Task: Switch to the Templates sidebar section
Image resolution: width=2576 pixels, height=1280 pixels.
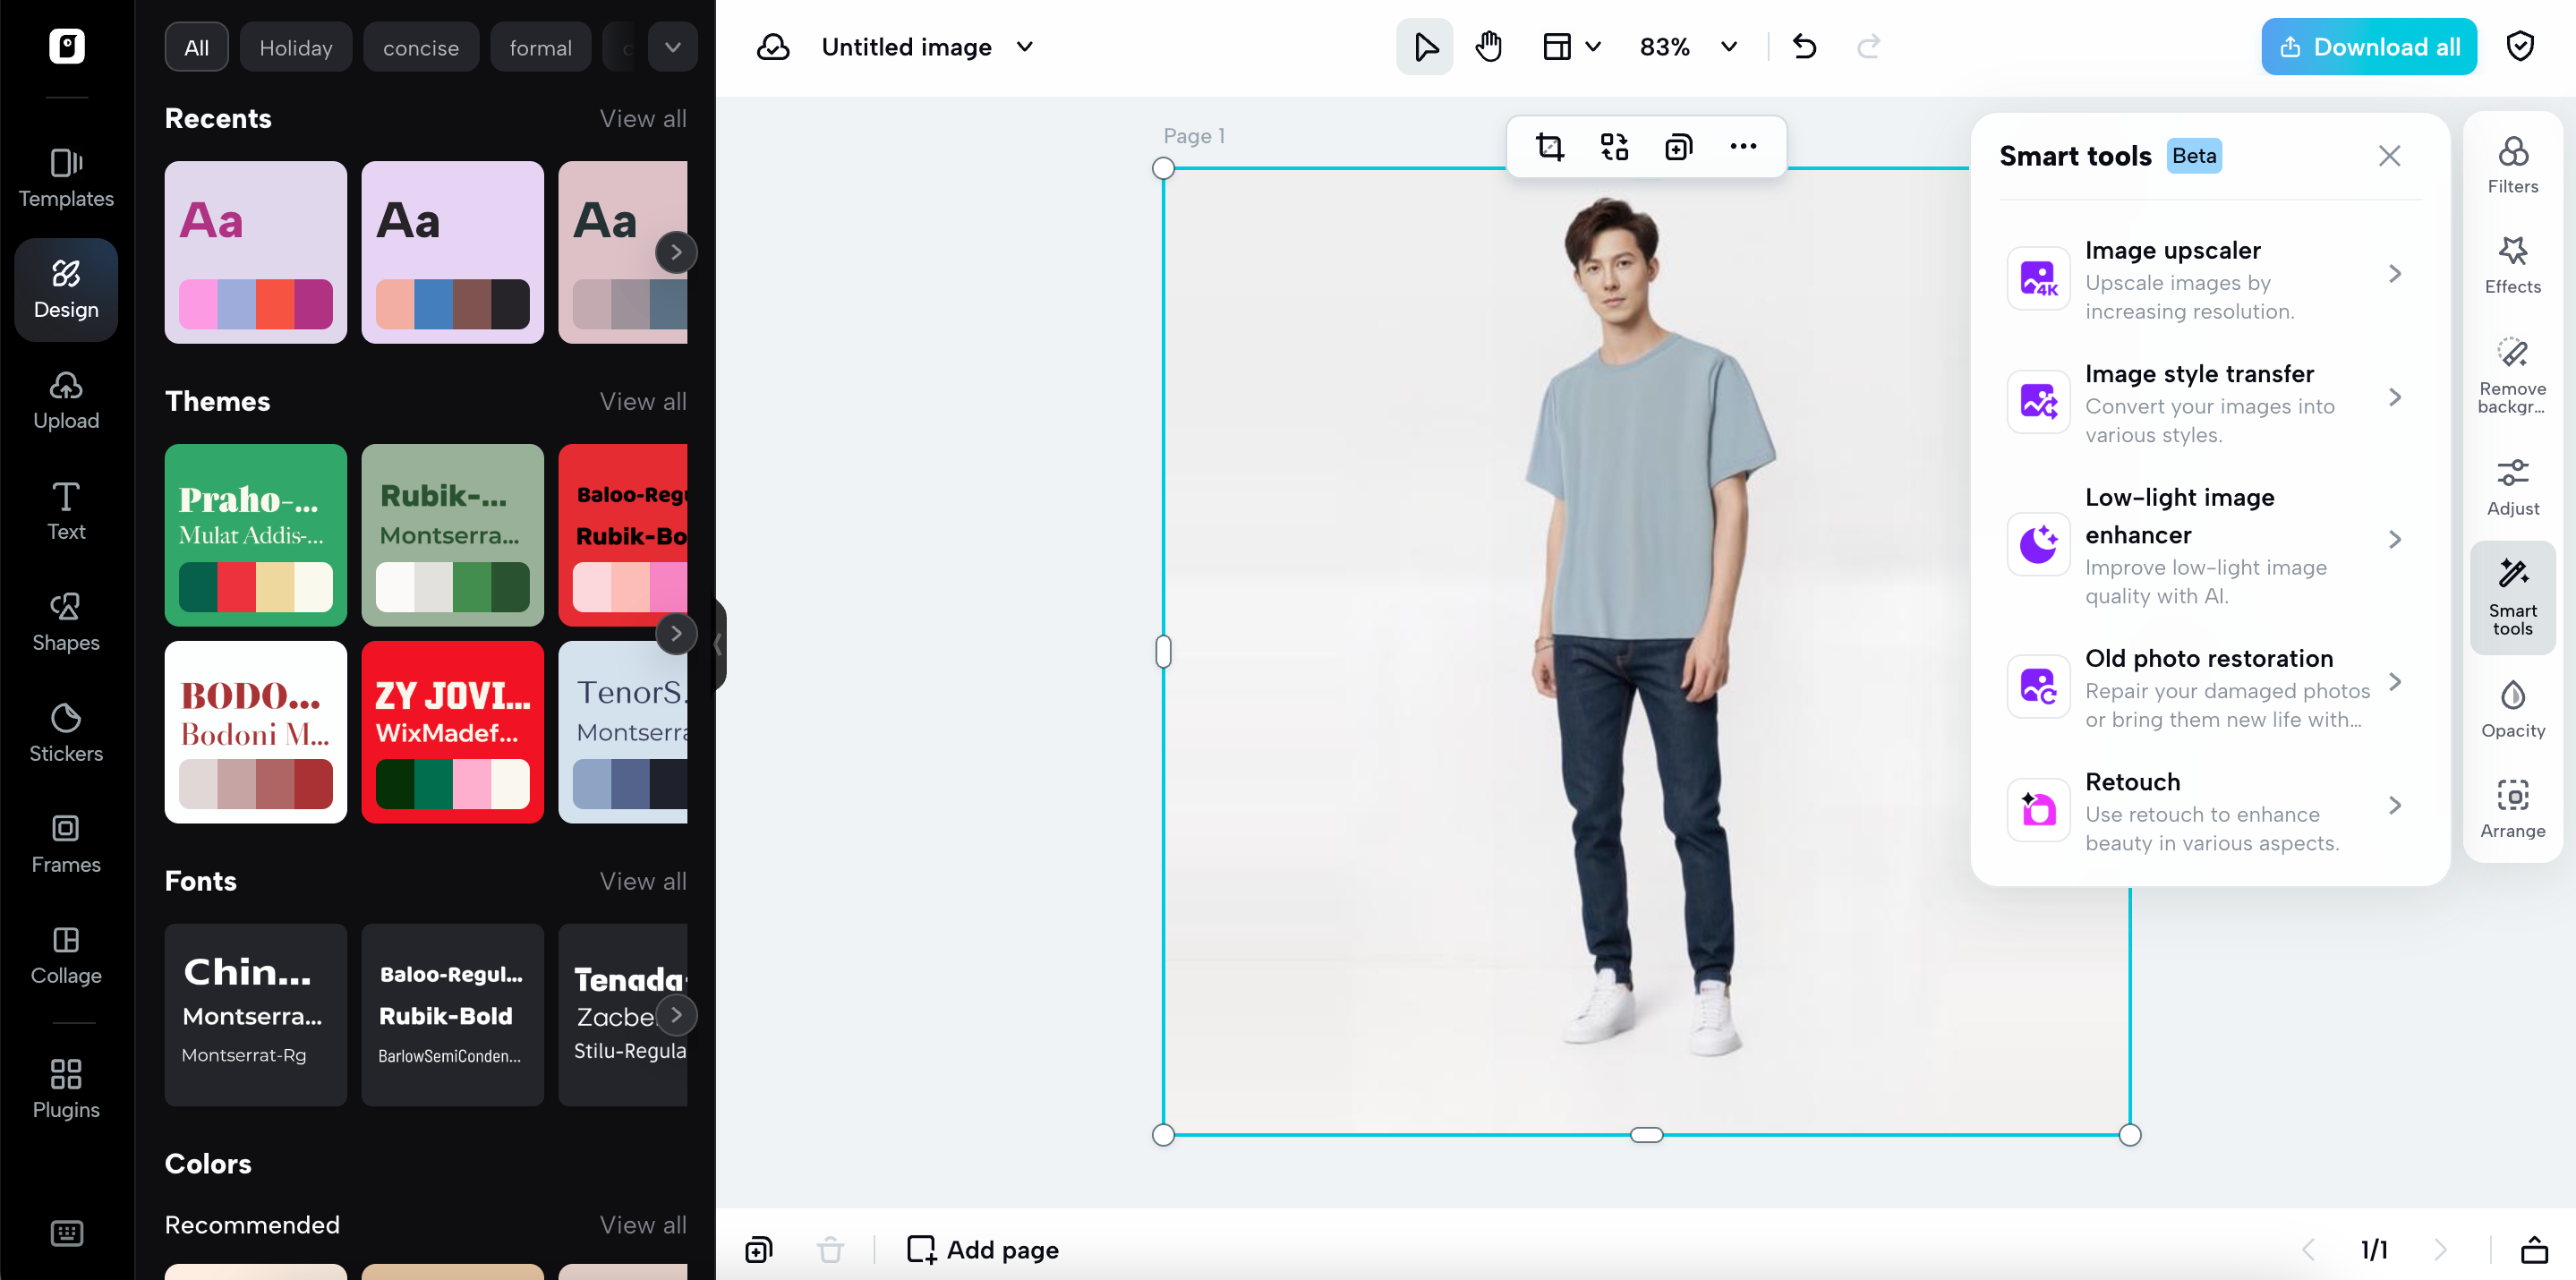Action: (65, 177)
